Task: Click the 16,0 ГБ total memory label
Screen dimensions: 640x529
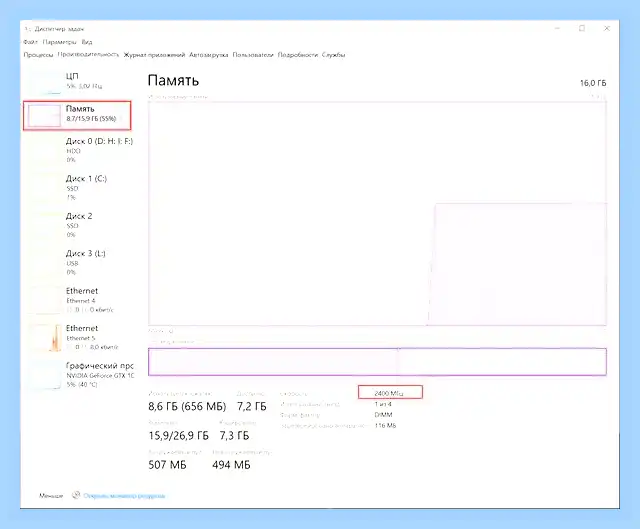Action: [x=593, y=83]
